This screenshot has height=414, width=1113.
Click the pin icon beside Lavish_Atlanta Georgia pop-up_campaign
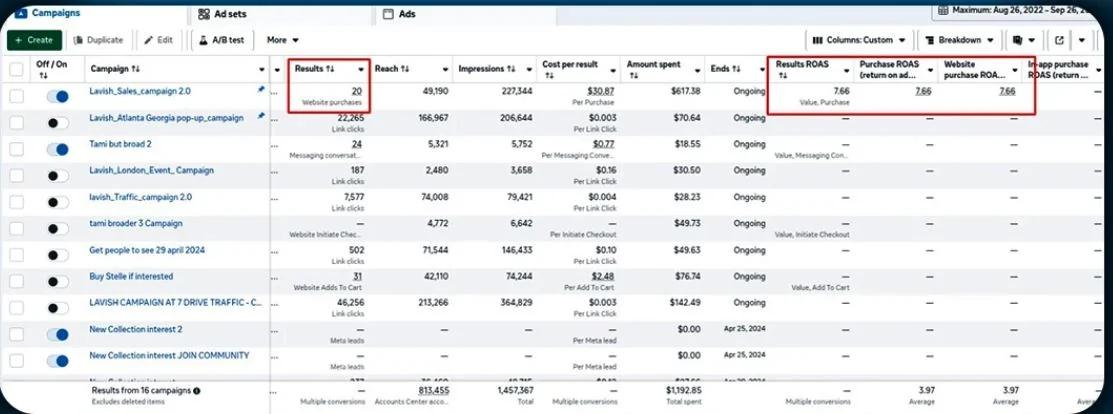click(x=261, y=116)
